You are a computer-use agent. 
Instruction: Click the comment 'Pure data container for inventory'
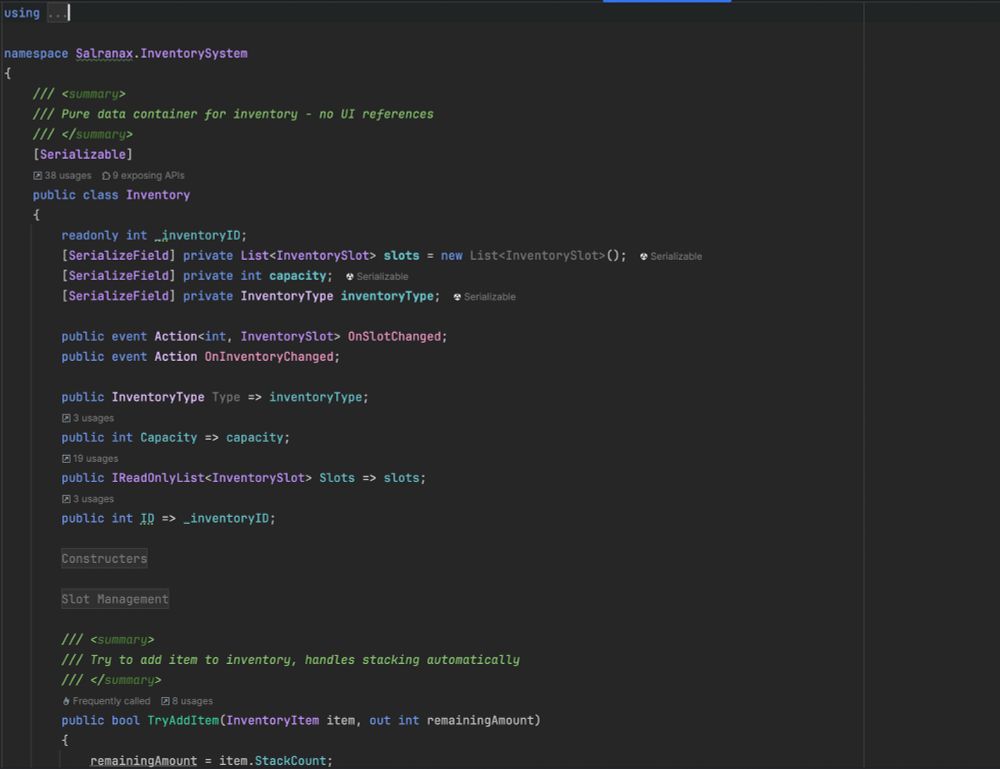tap(179, 114)
